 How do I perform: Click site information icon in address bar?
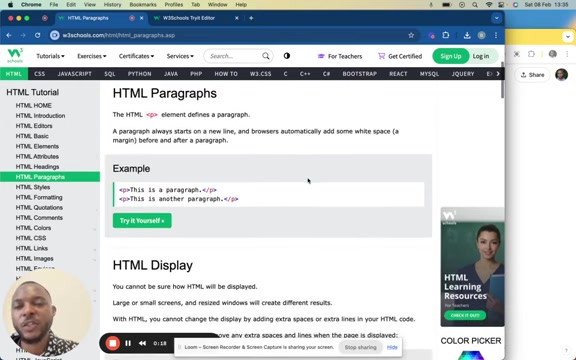(55, 35)
